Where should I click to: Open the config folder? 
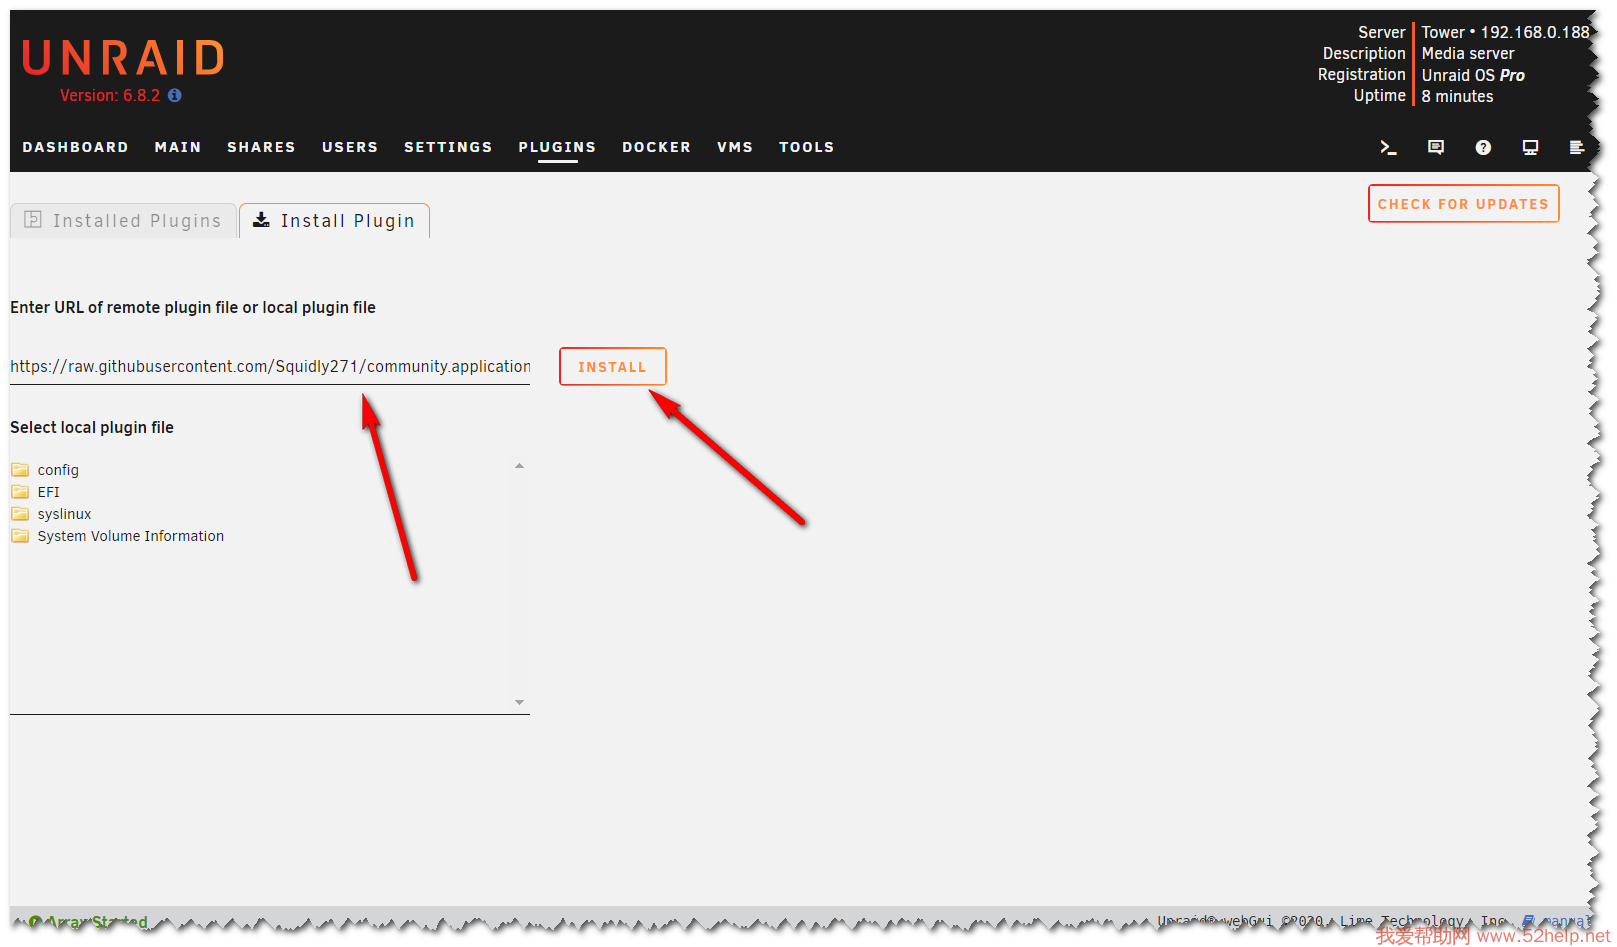[x=57, y=470]
